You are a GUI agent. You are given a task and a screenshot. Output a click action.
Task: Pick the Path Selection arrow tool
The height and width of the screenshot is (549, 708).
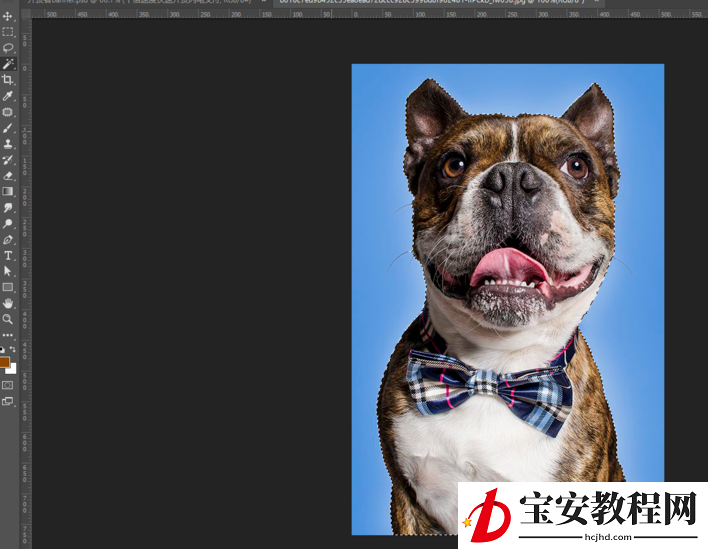click(x=8, y=271)
